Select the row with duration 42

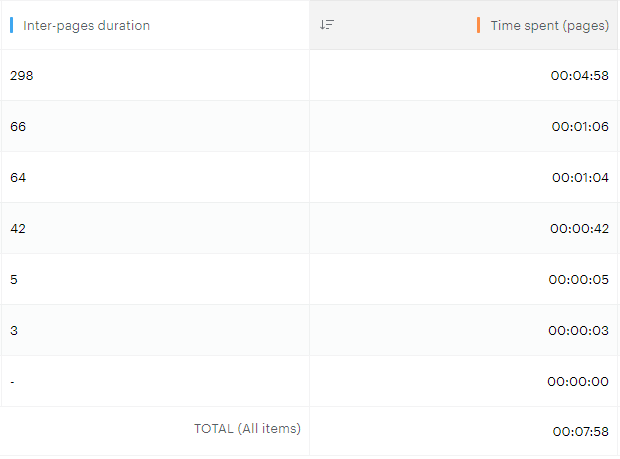point(18,229)
